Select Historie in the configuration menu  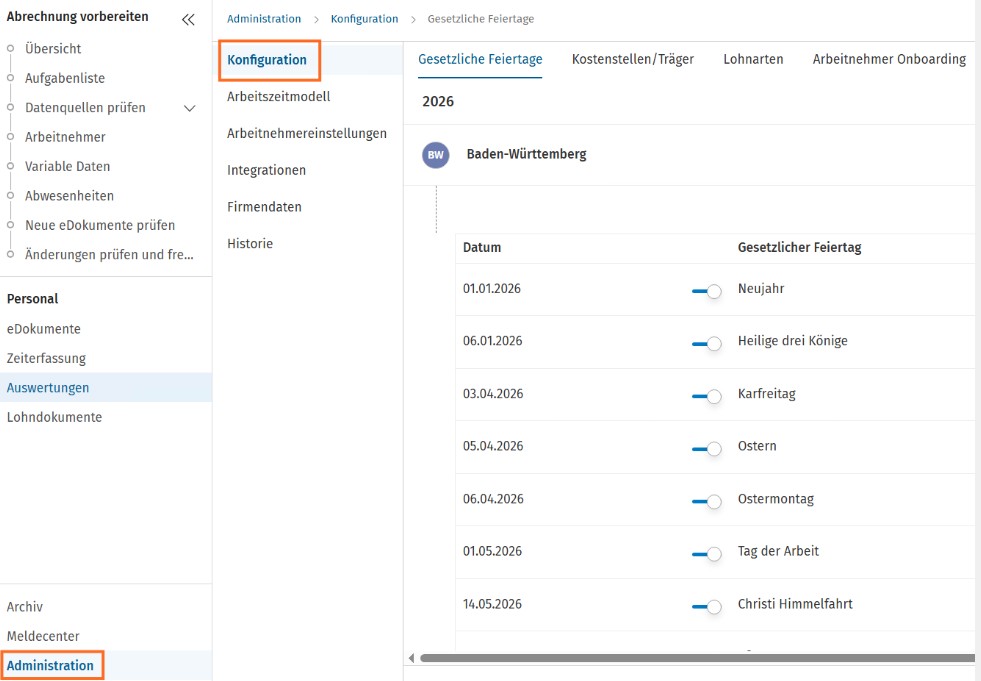[250, 243]
